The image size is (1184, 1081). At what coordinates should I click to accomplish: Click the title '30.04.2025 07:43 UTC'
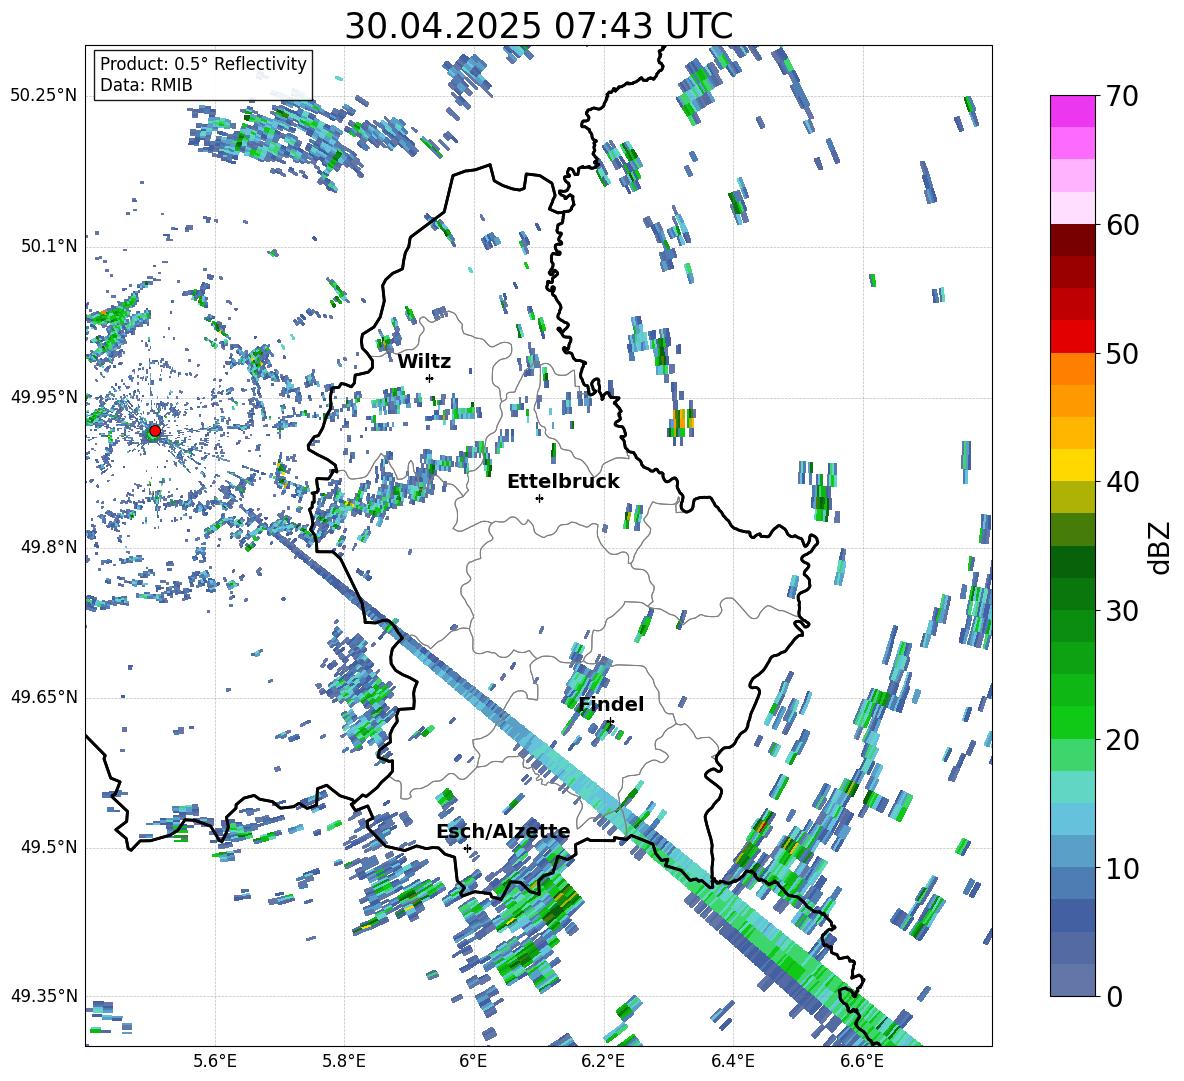[x=538, y=26]
